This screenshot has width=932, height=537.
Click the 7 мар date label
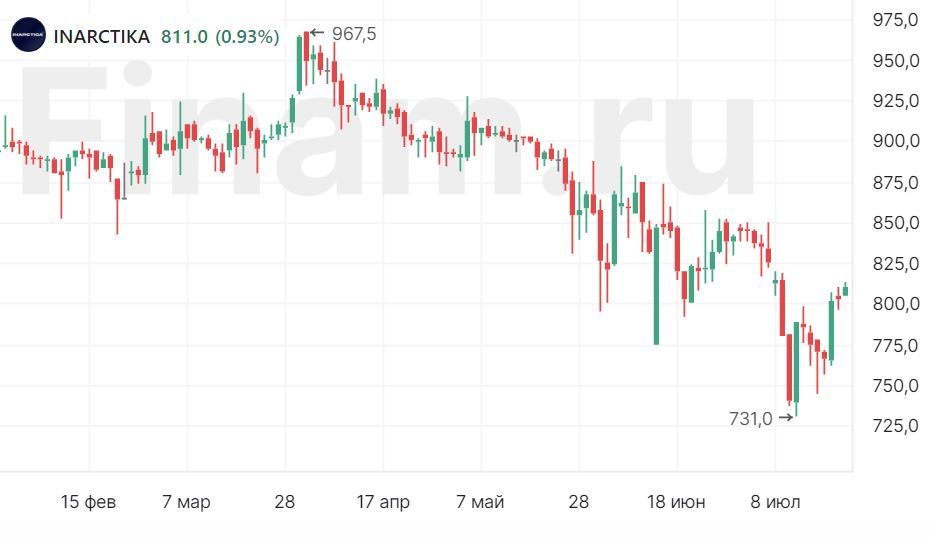tap(186, 502)
